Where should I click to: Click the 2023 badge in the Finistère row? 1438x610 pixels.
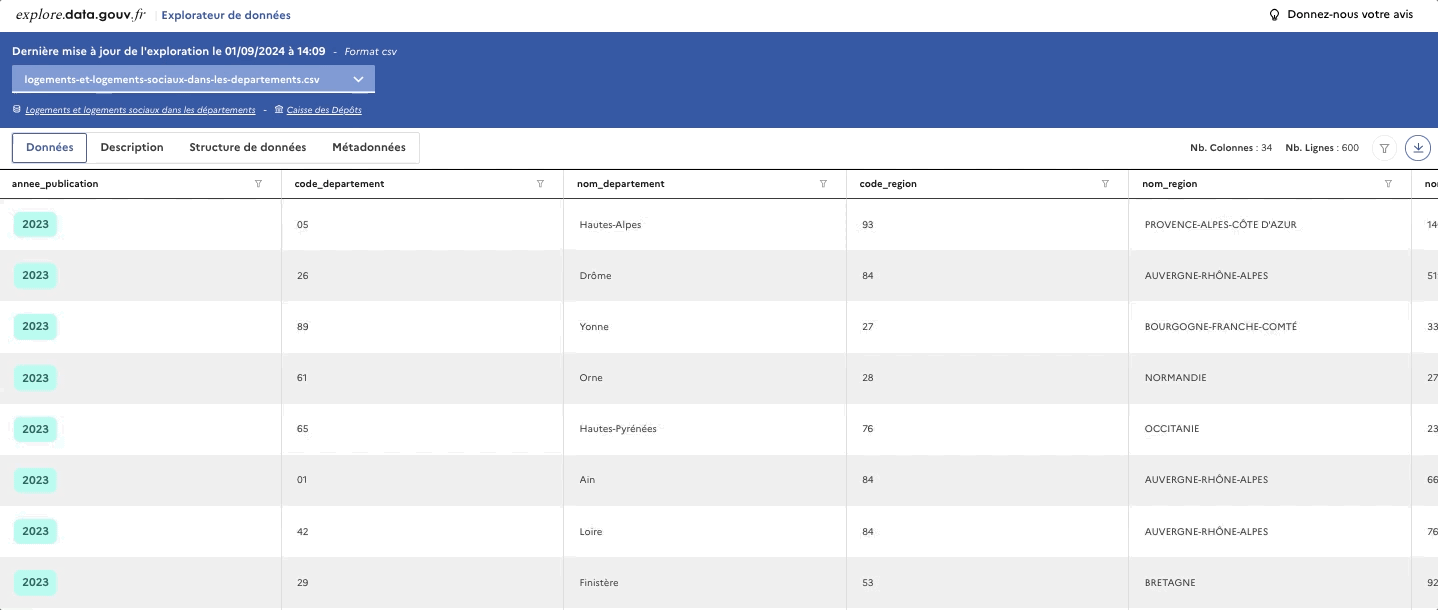click(35, 582)
